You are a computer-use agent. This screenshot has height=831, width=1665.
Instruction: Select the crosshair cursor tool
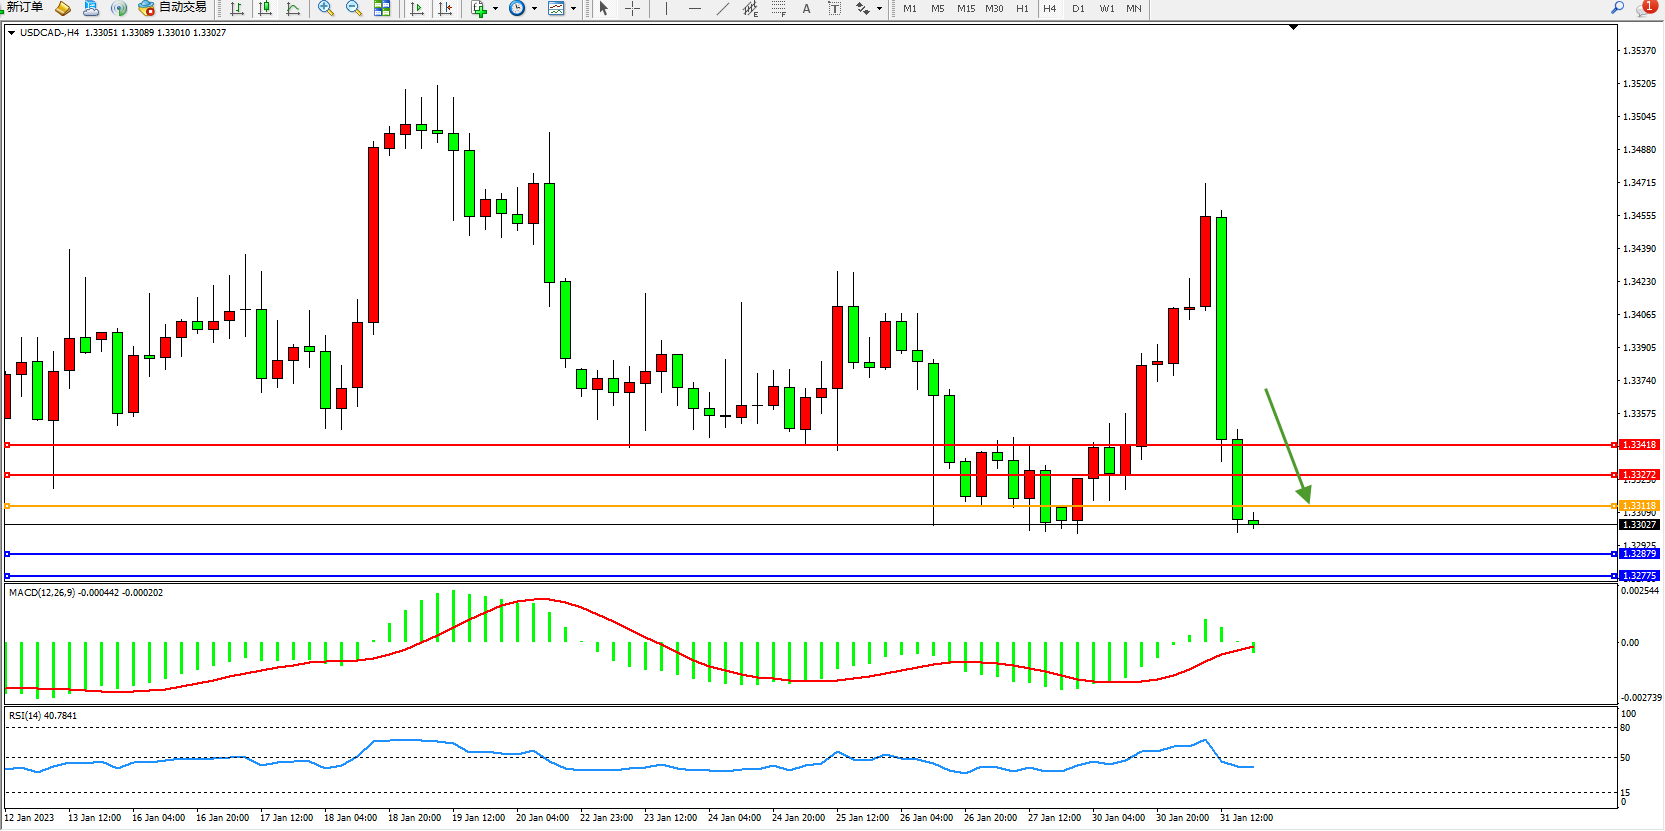point(632,9)
